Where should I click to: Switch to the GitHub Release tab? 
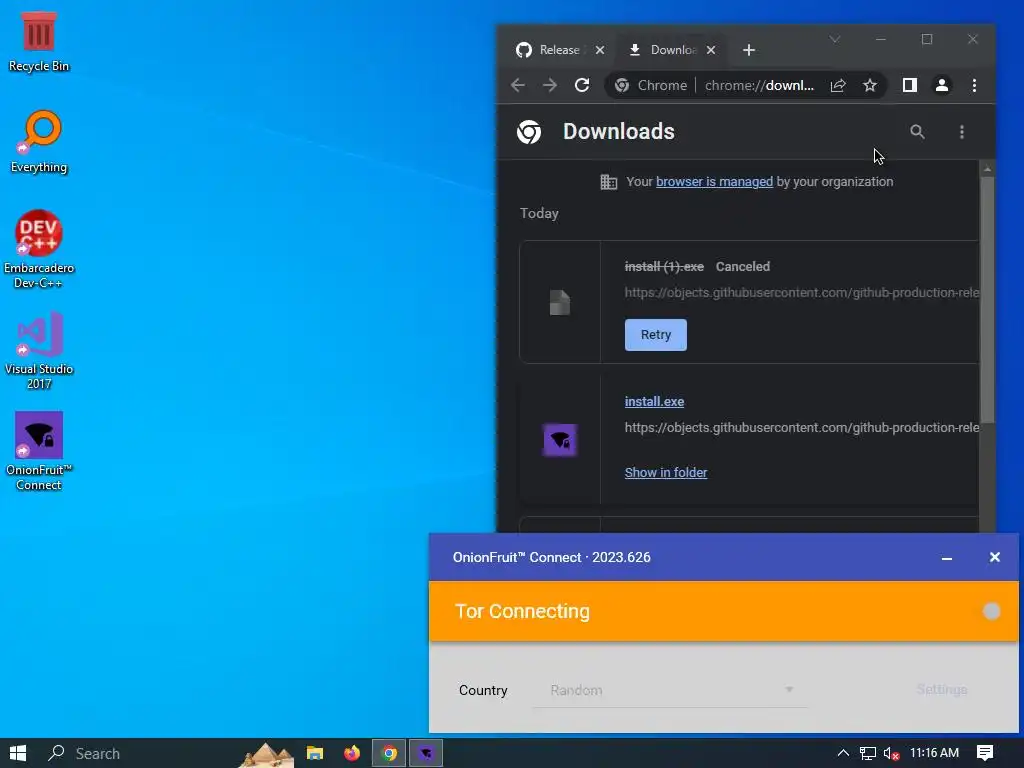pyautogui.click(x=549, y=50)
